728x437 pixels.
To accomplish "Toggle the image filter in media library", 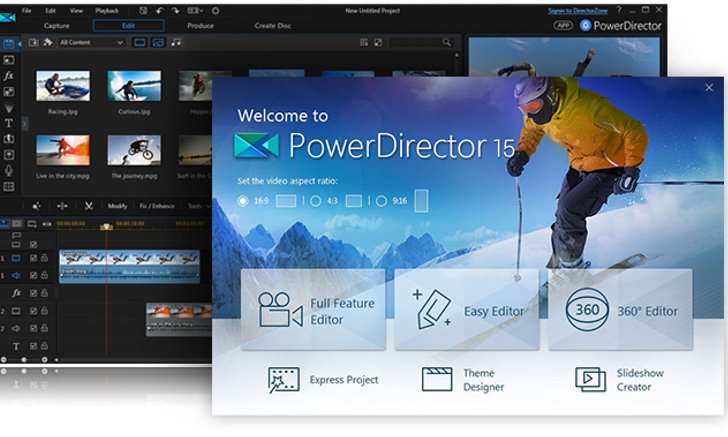I will 158,42.
